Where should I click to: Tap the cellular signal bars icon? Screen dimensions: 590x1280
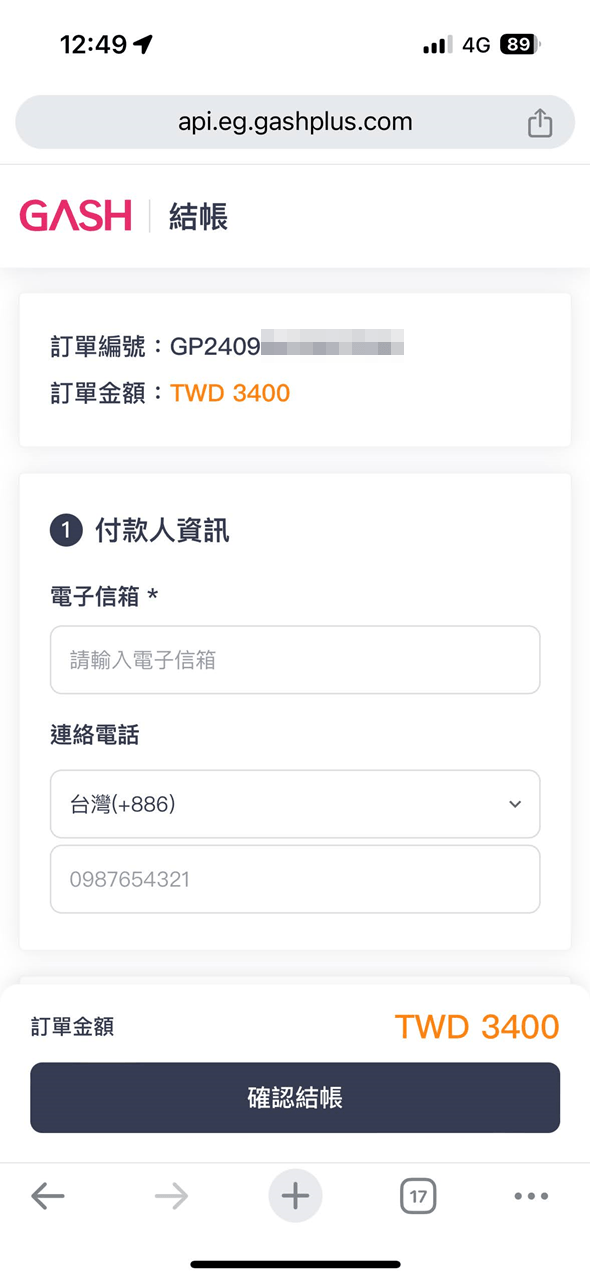(x=437, y=45)
